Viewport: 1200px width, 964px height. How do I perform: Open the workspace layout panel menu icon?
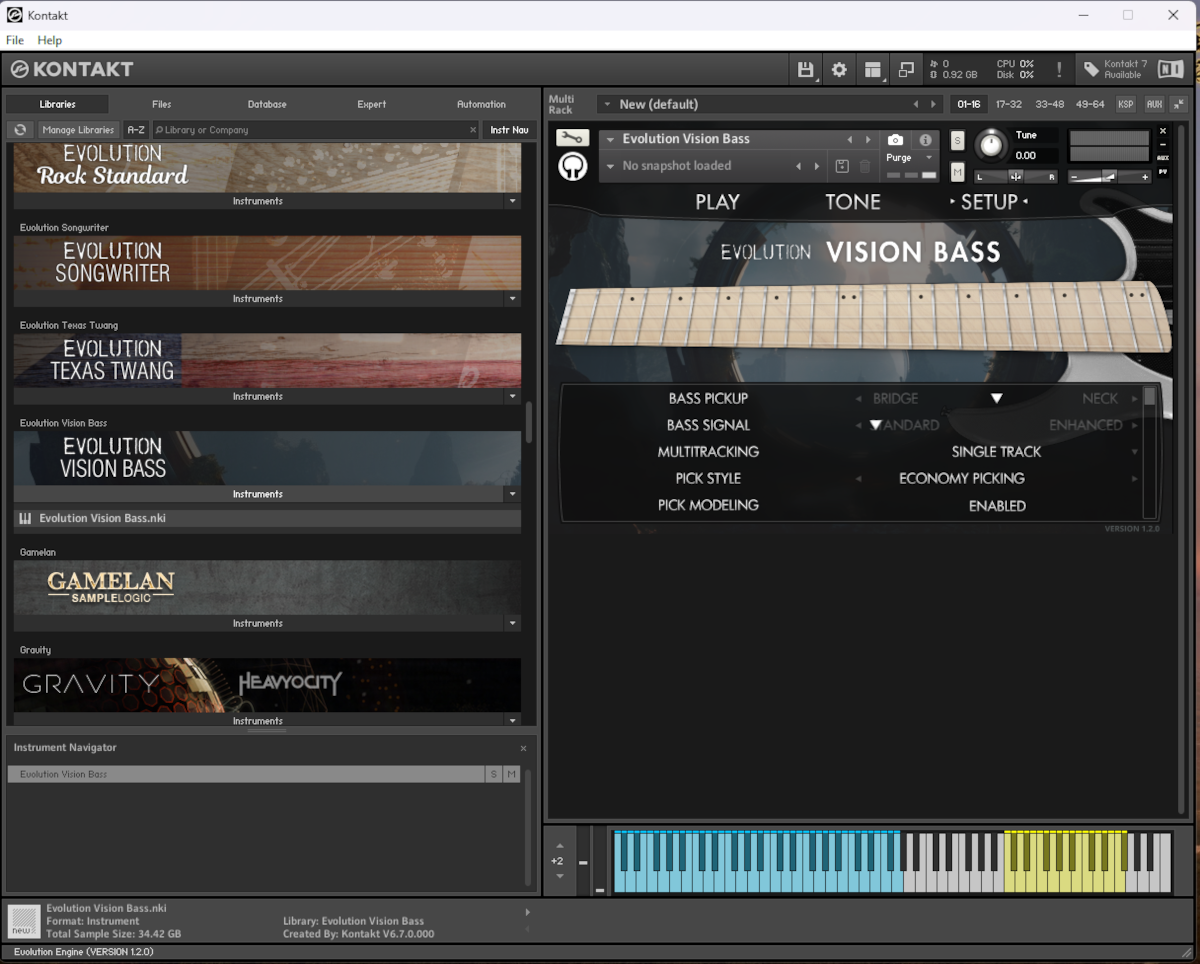point(873,69)
